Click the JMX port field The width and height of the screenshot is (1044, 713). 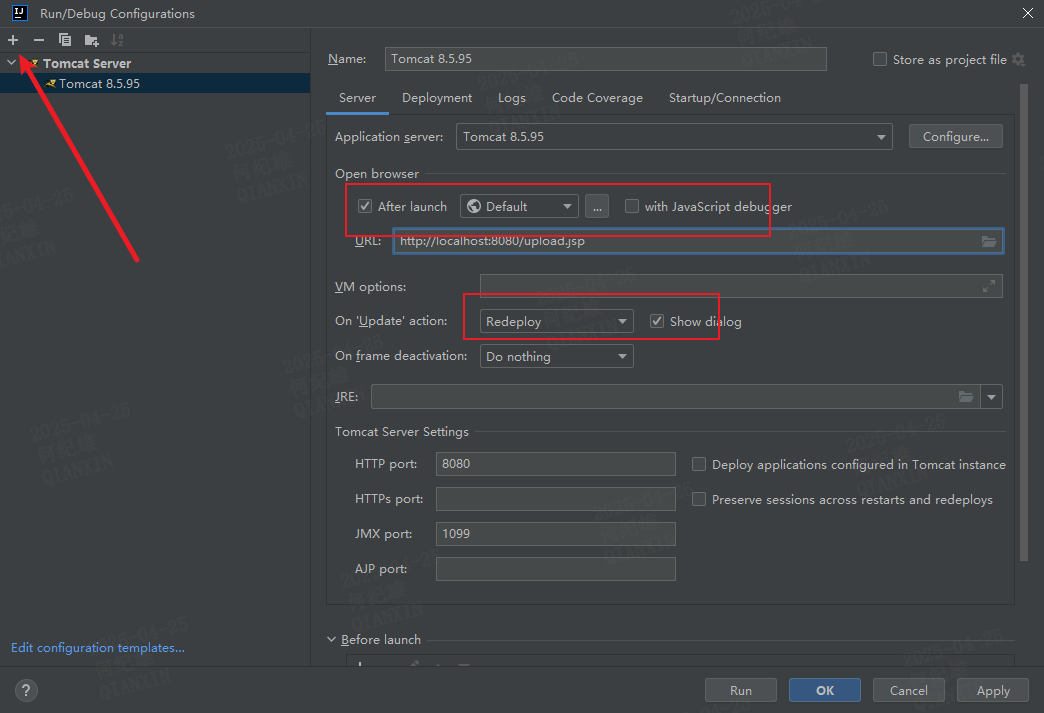click(x=556, y=534)
